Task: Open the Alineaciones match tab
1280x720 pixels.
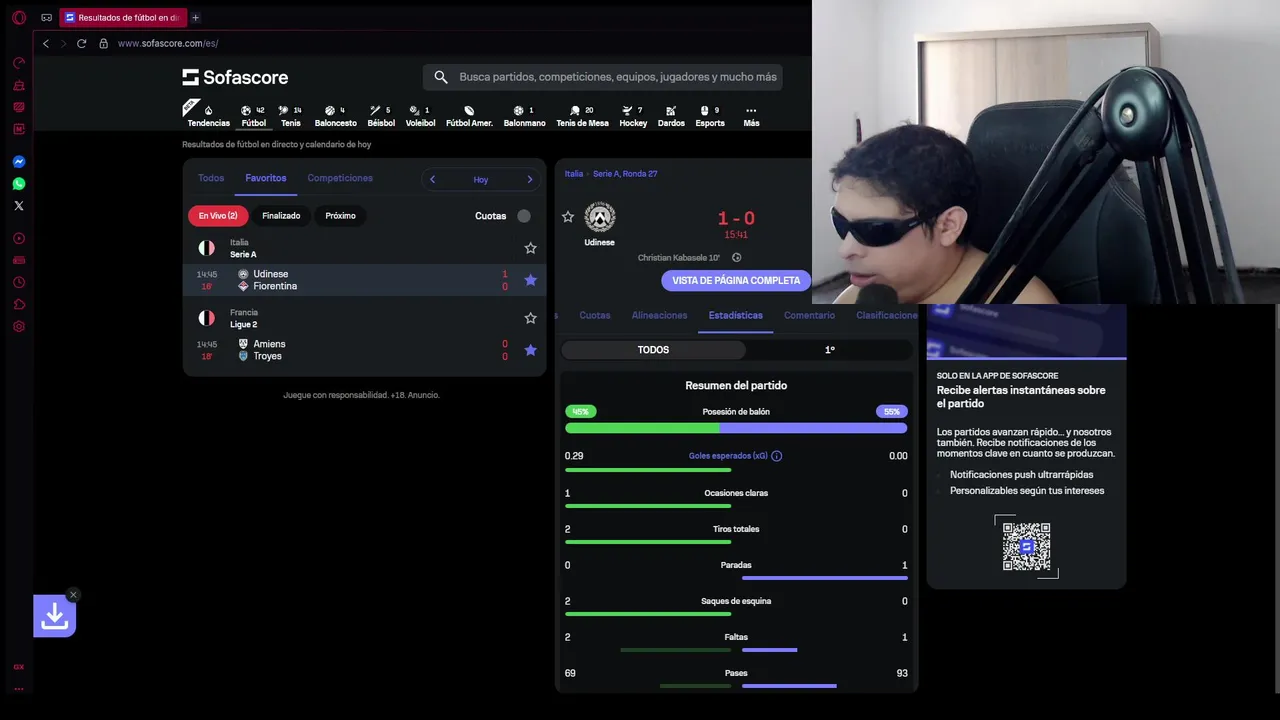Action: (660, 315)
